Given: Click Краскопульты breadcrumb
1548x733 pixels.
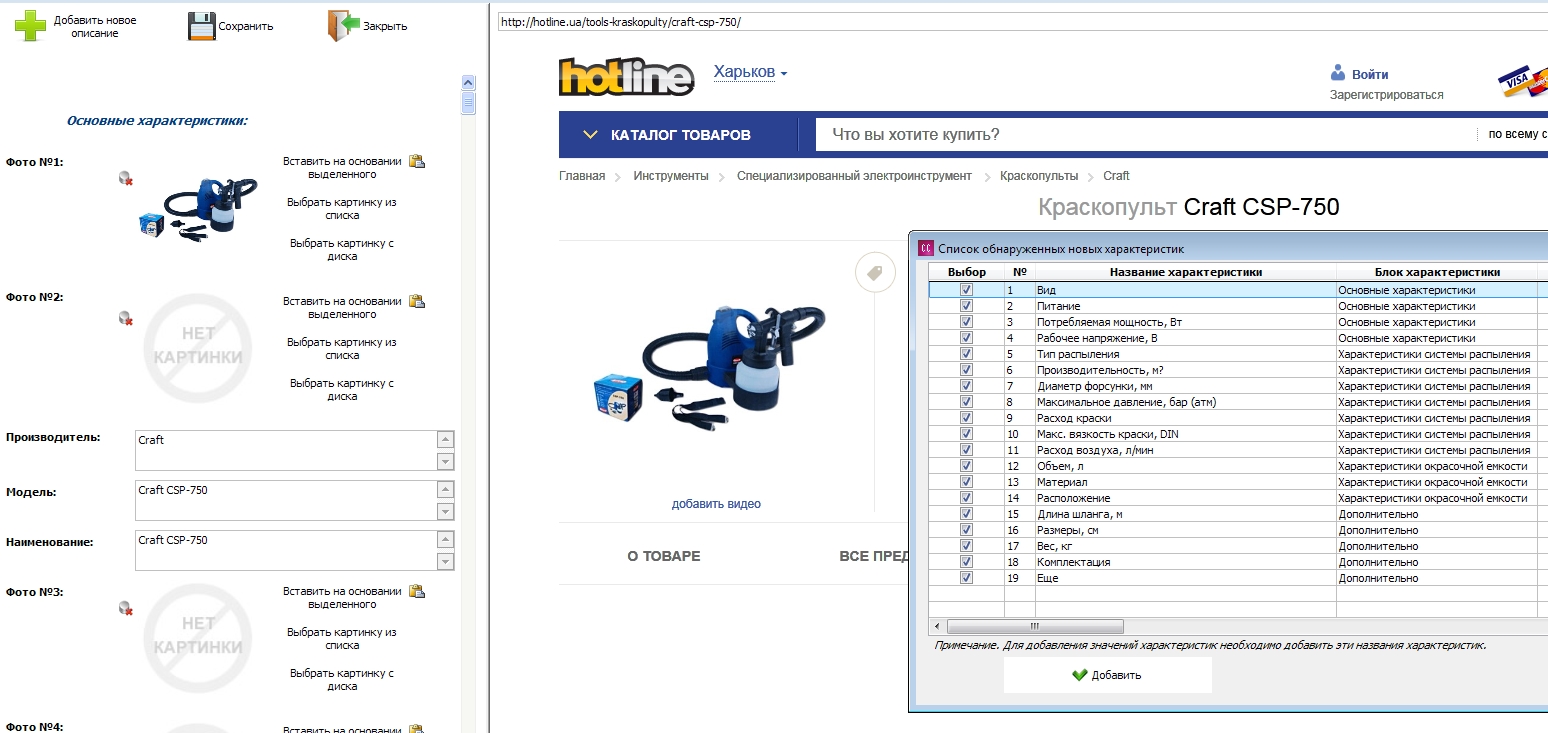Looking at the screenshot, I should pyautogui.click(x=1039, y=176).
